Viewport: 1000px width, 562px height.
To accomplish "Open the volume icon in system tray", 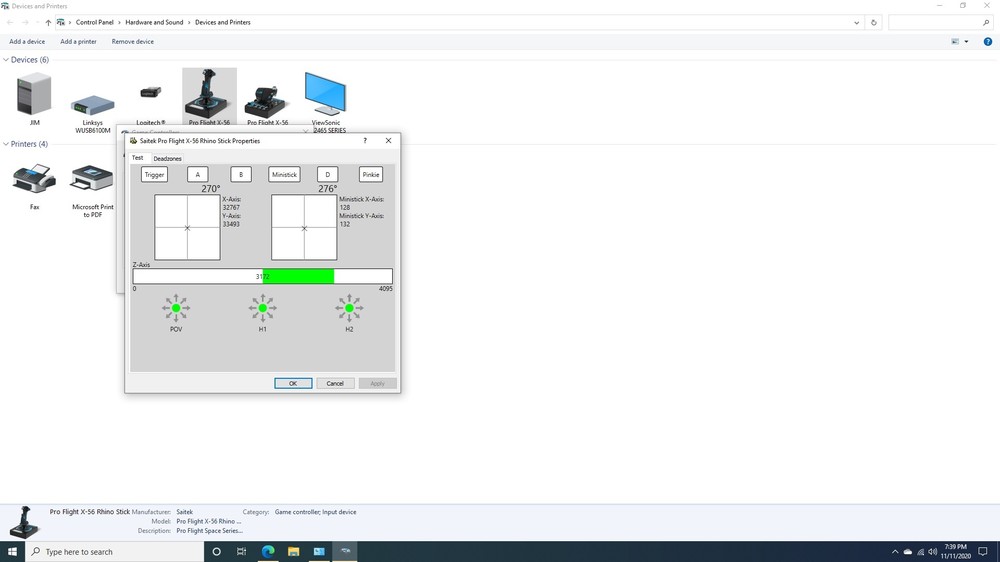I will (932, 552).
